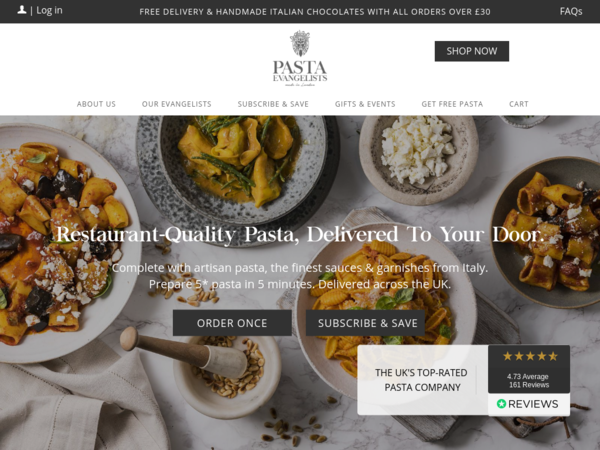This screenshot has width=600, height=450.
Task: Click The UK's Top-Rated Pasta Company panel
Action: coord(421,380)
